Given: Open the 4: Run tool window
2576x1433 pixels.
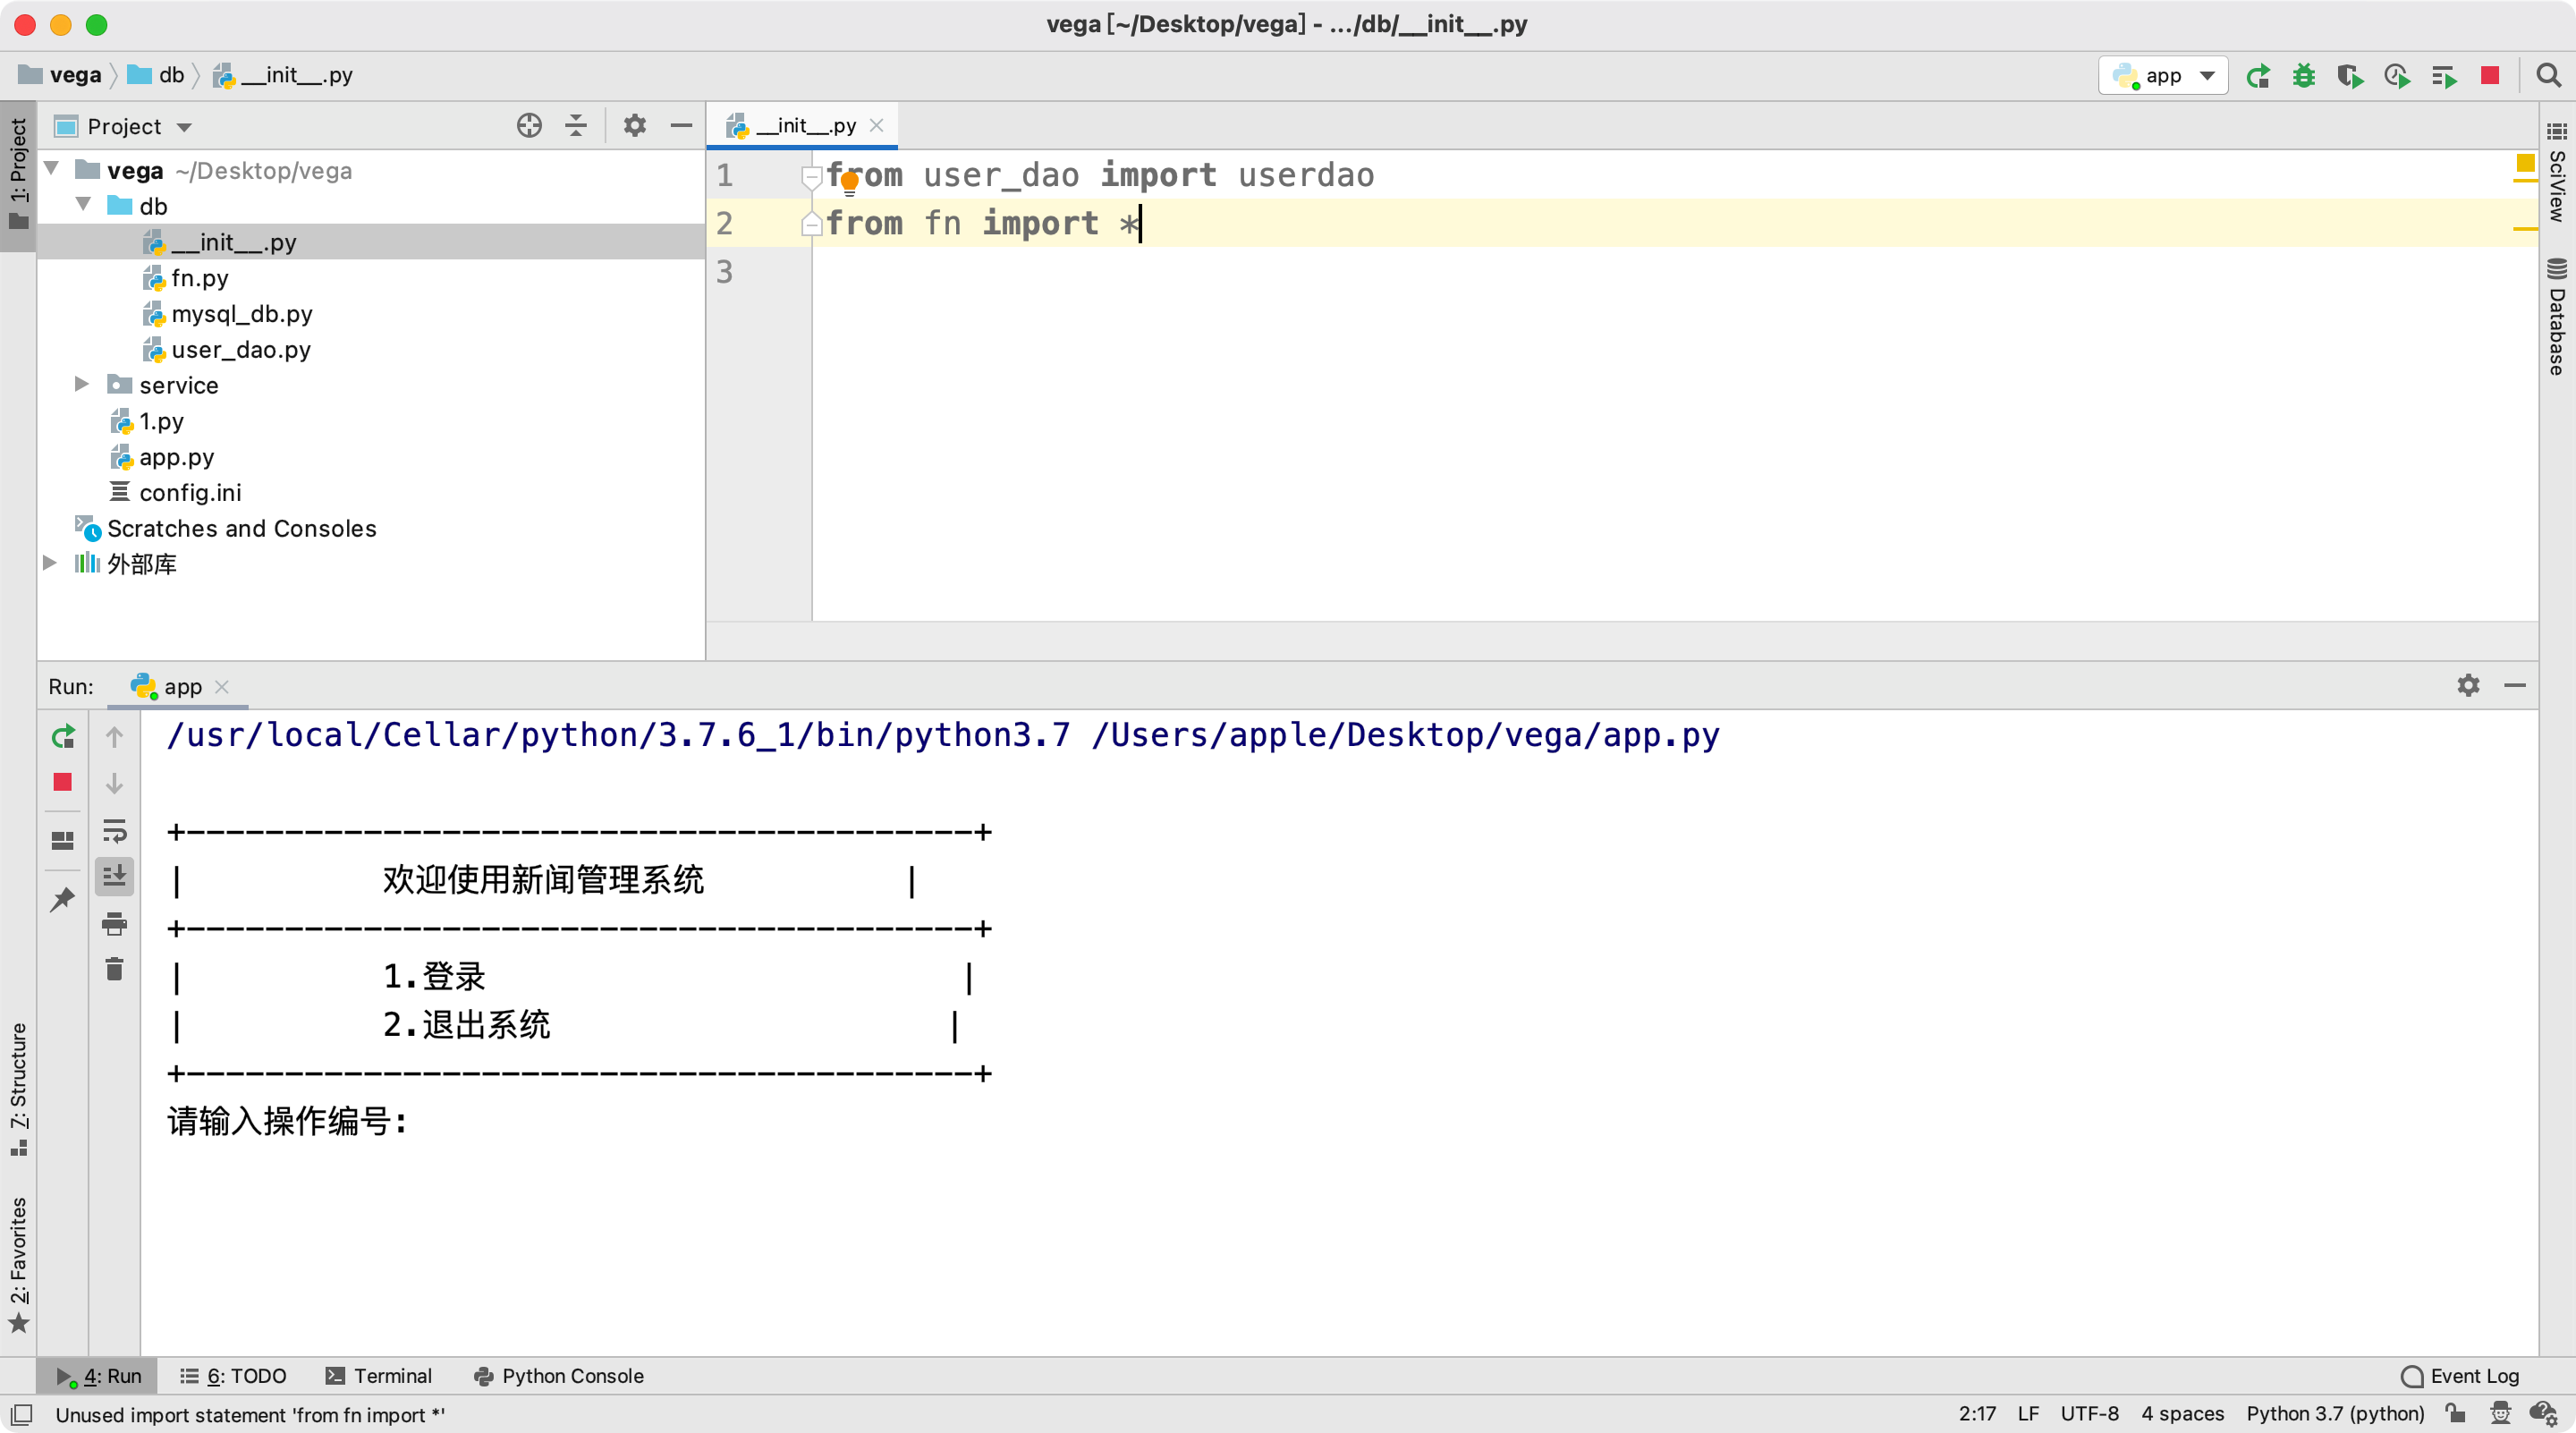Looking at the screenshot, I should (x=98, y=1376).
